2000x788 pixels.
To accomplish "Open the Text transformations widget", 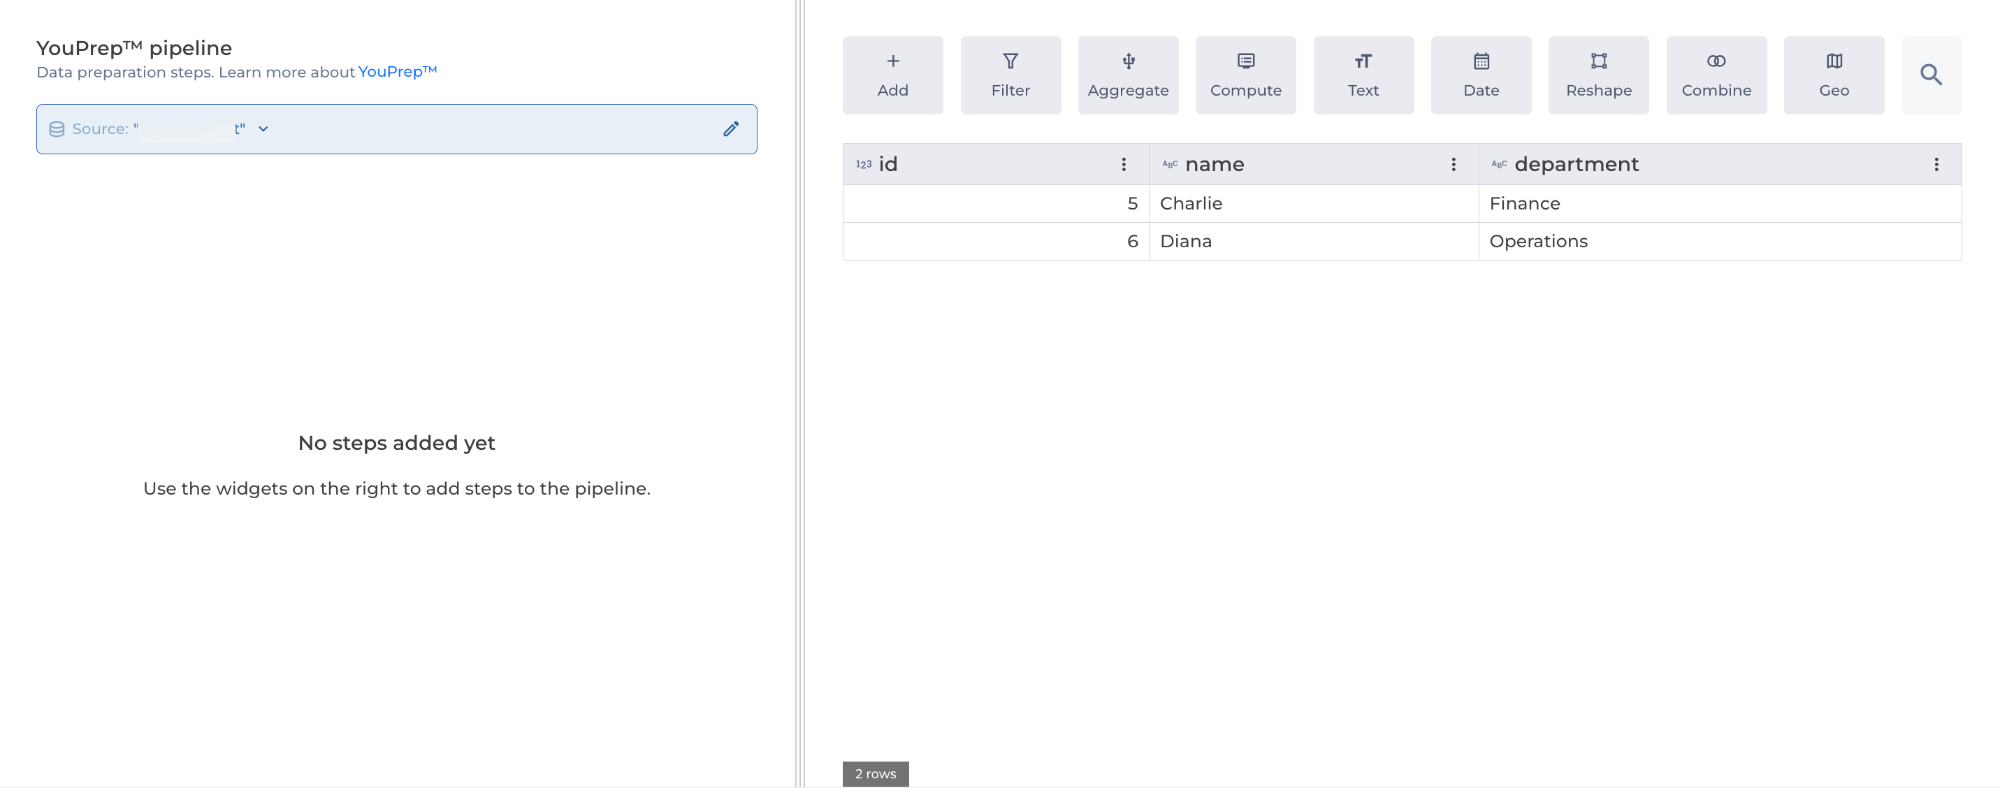I will tap(1363, 75).
